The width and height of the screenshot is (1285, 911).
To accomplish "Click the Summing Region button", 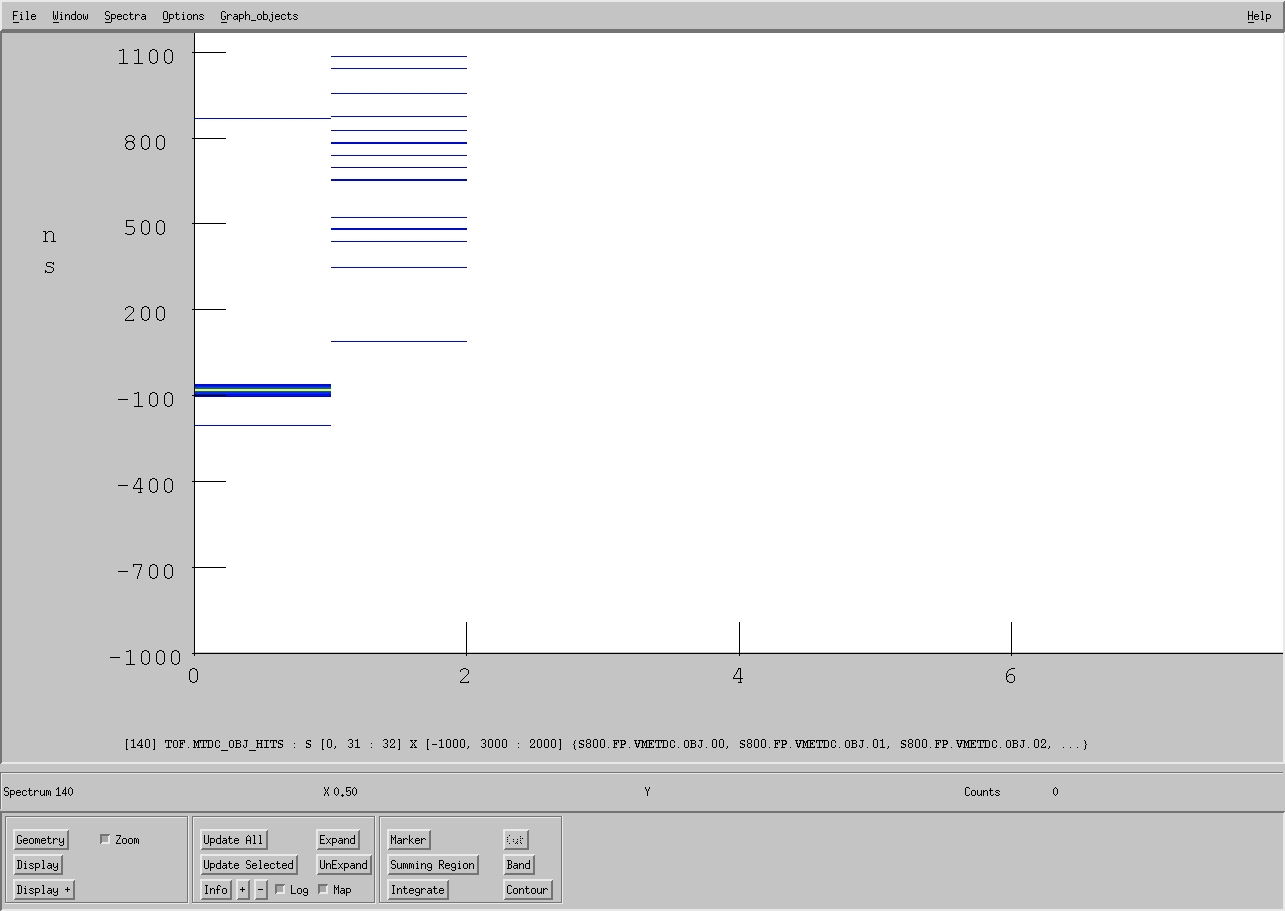I will [x=432, y=865].
